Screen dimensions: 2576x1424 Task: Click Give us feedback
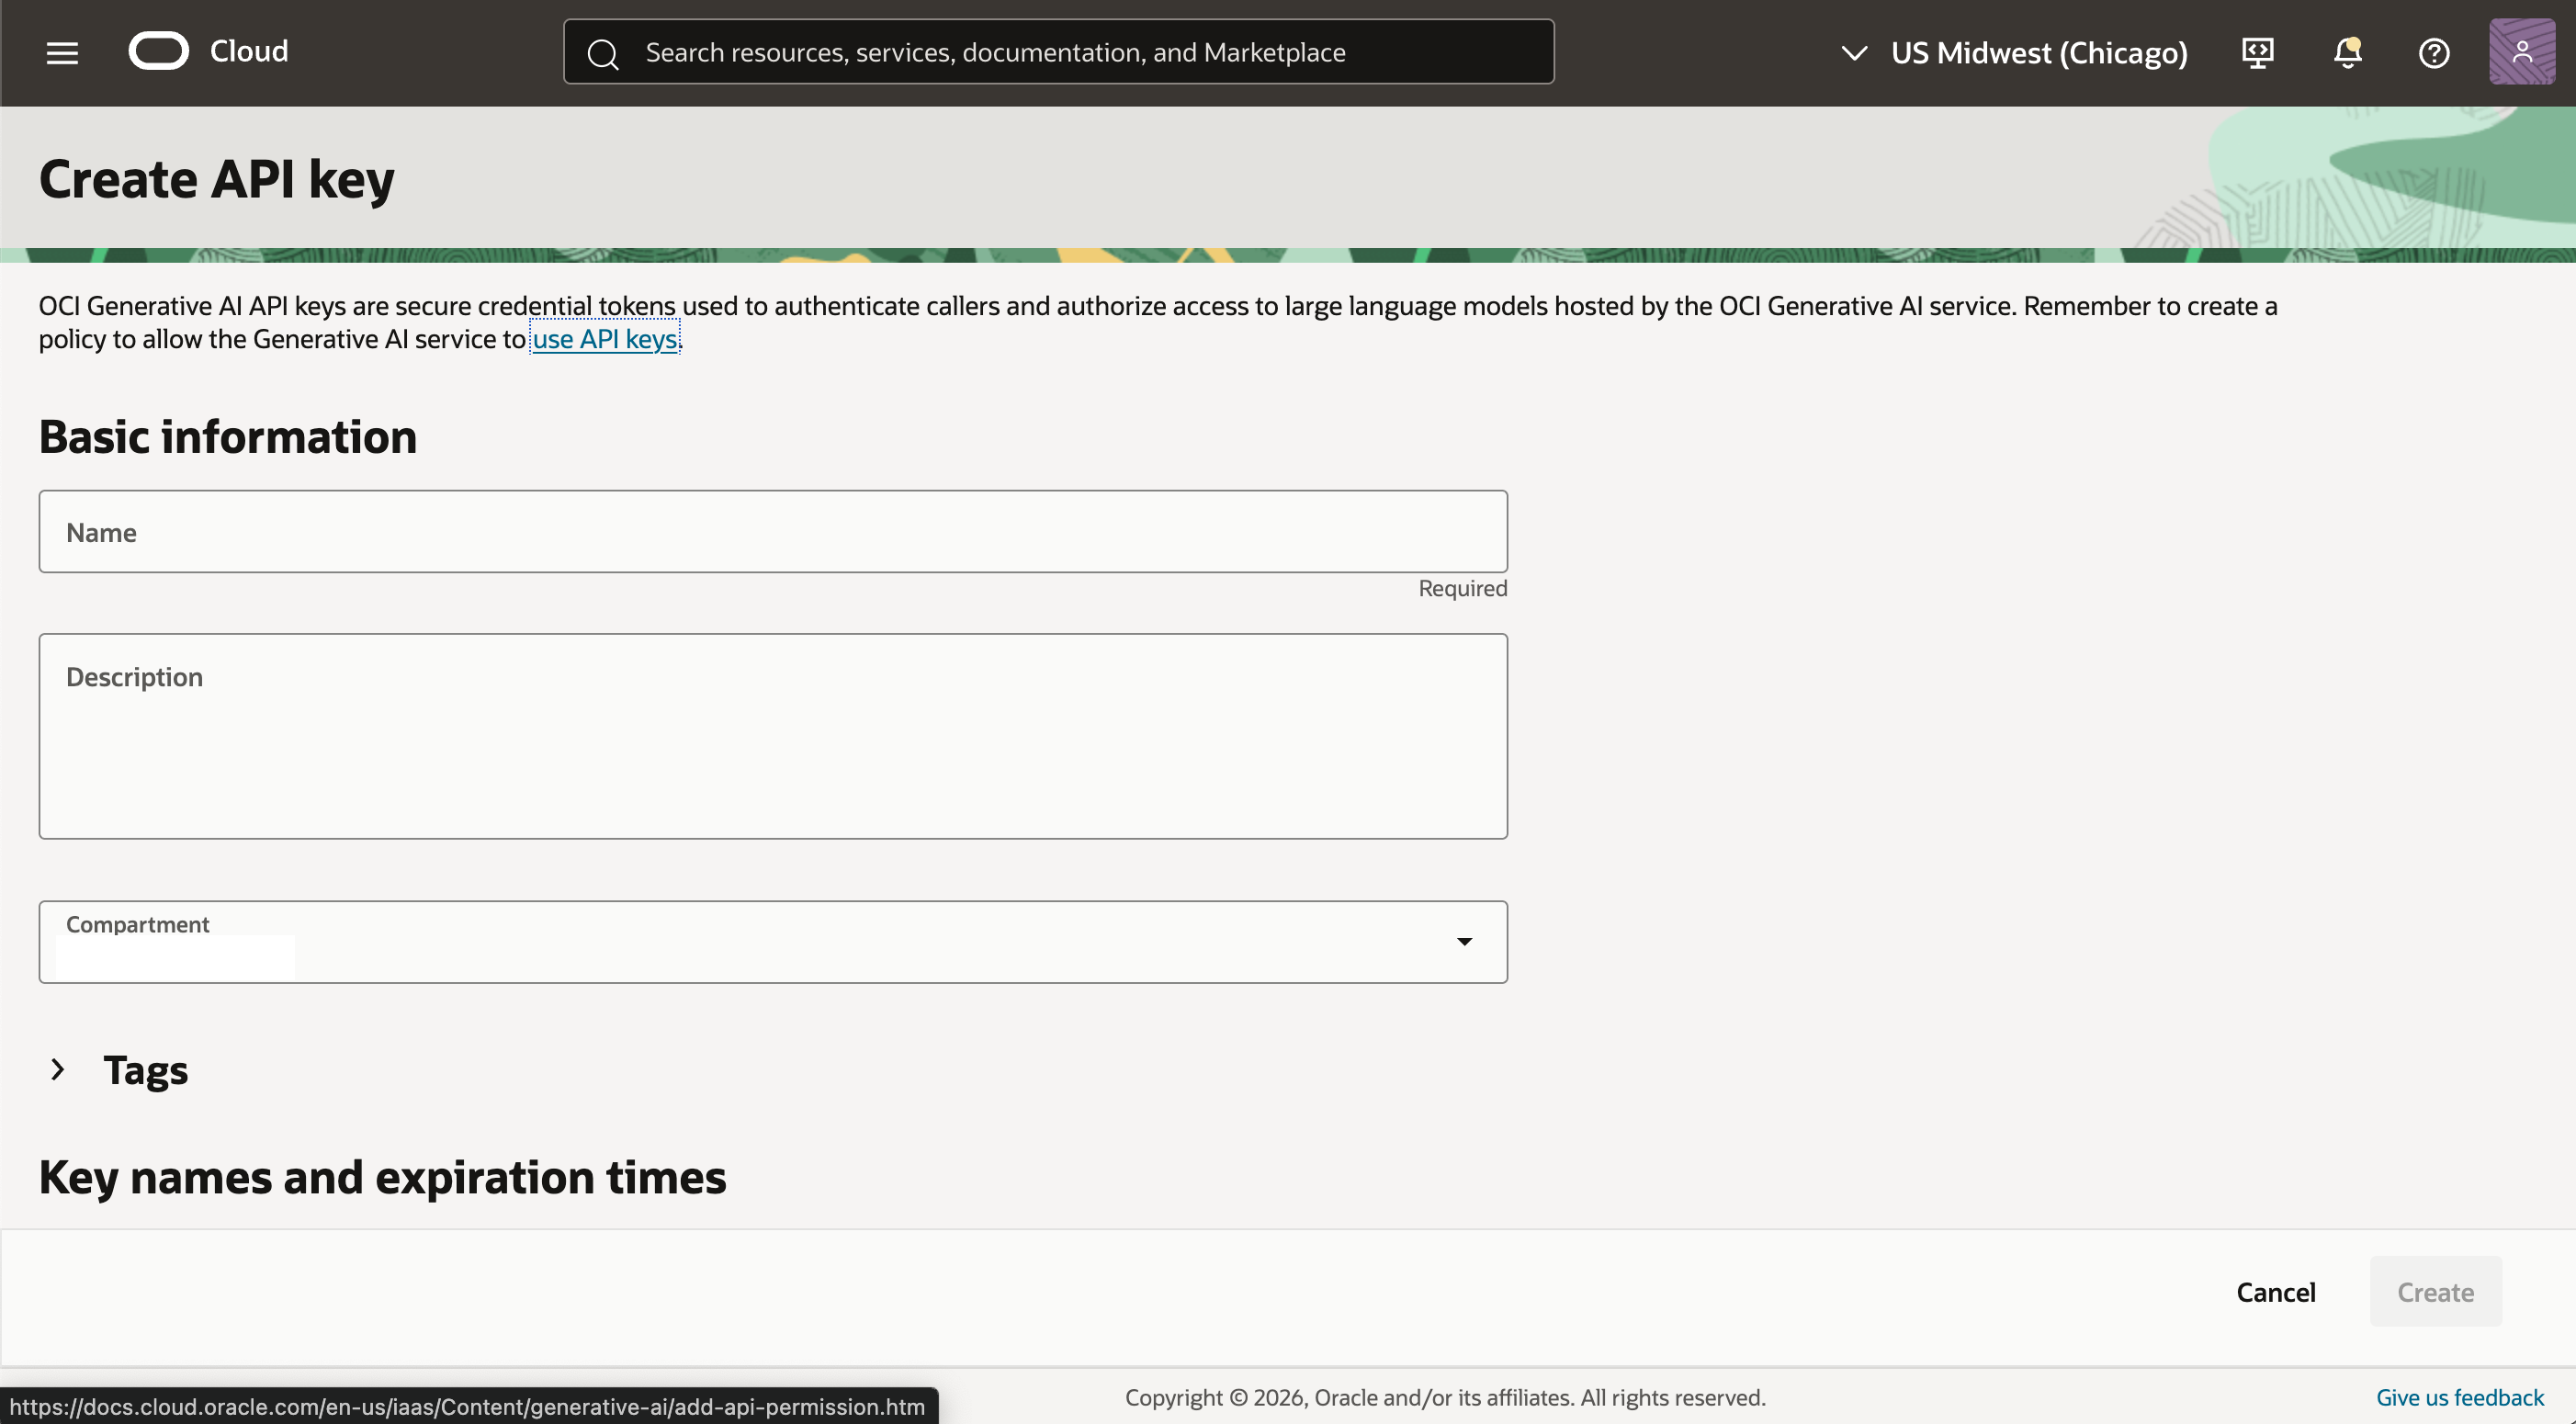click(2458, 1397)
